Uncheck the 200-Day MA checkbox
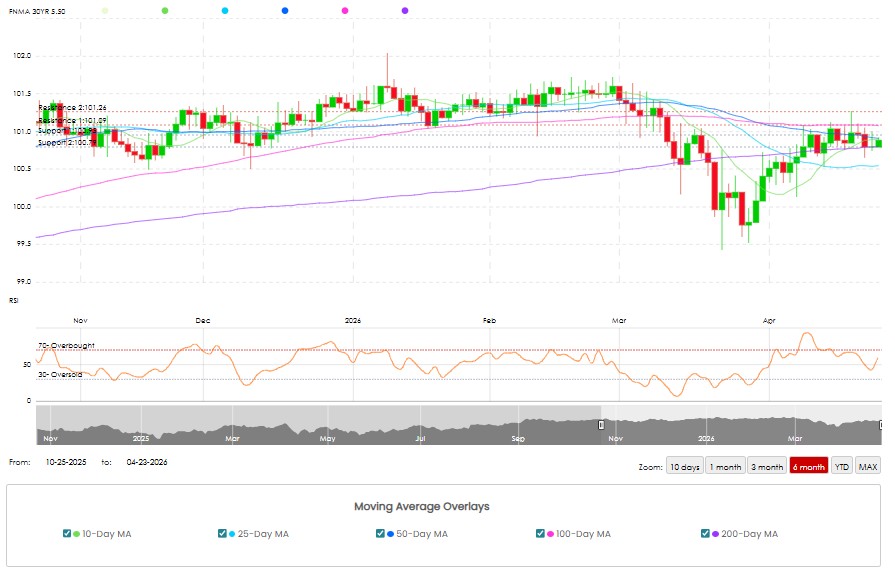The height and width of the screenshot is (577, 895). click(x=706, y=534)
